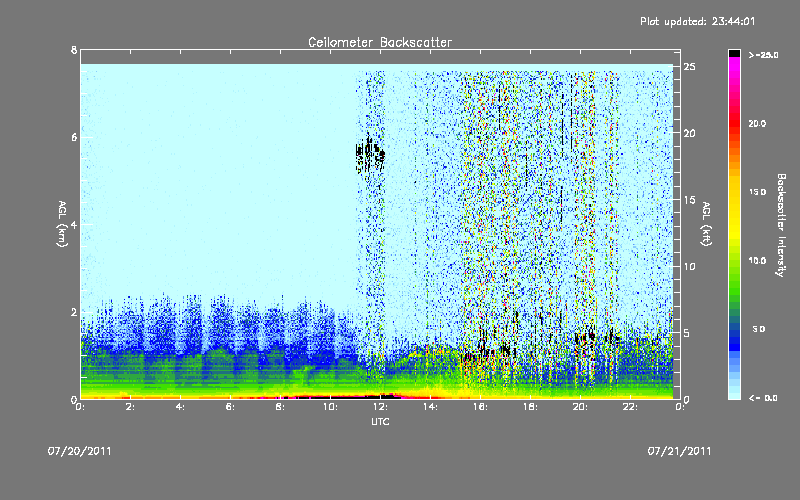Select the "10.0" colorbar value label
The width and height of the screenshot is (800, 500).
[757, 261]
